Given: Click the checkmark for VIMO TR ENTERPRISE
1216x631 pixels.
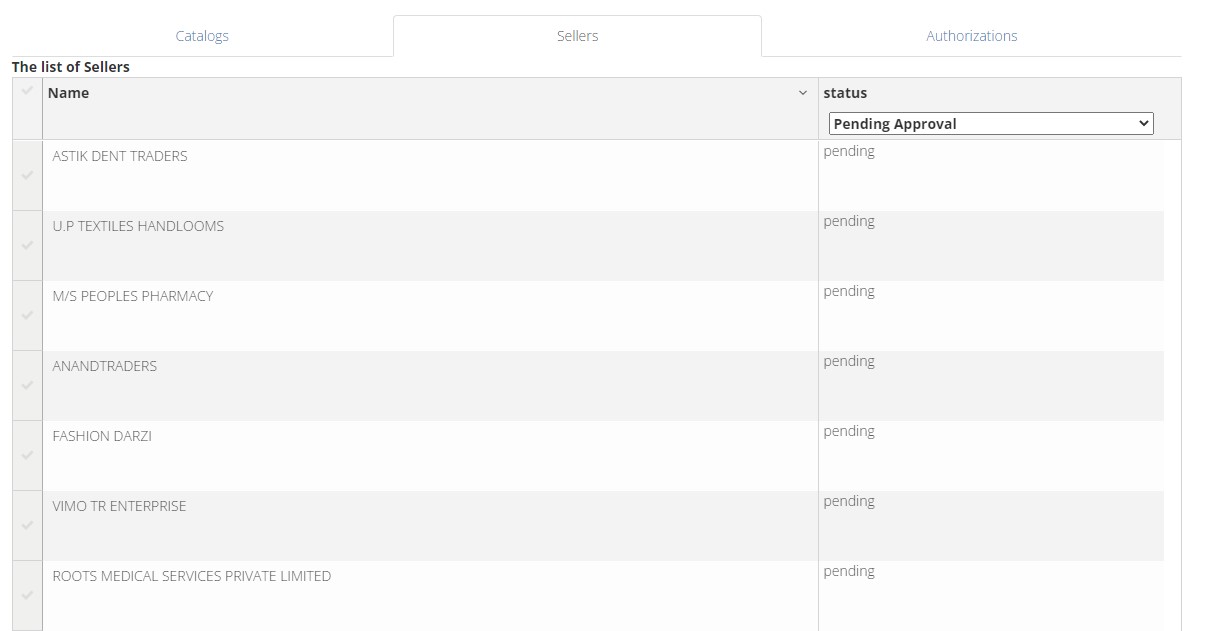Looking at the screenshot, I should pyautogui.click(x=27, y=525).
